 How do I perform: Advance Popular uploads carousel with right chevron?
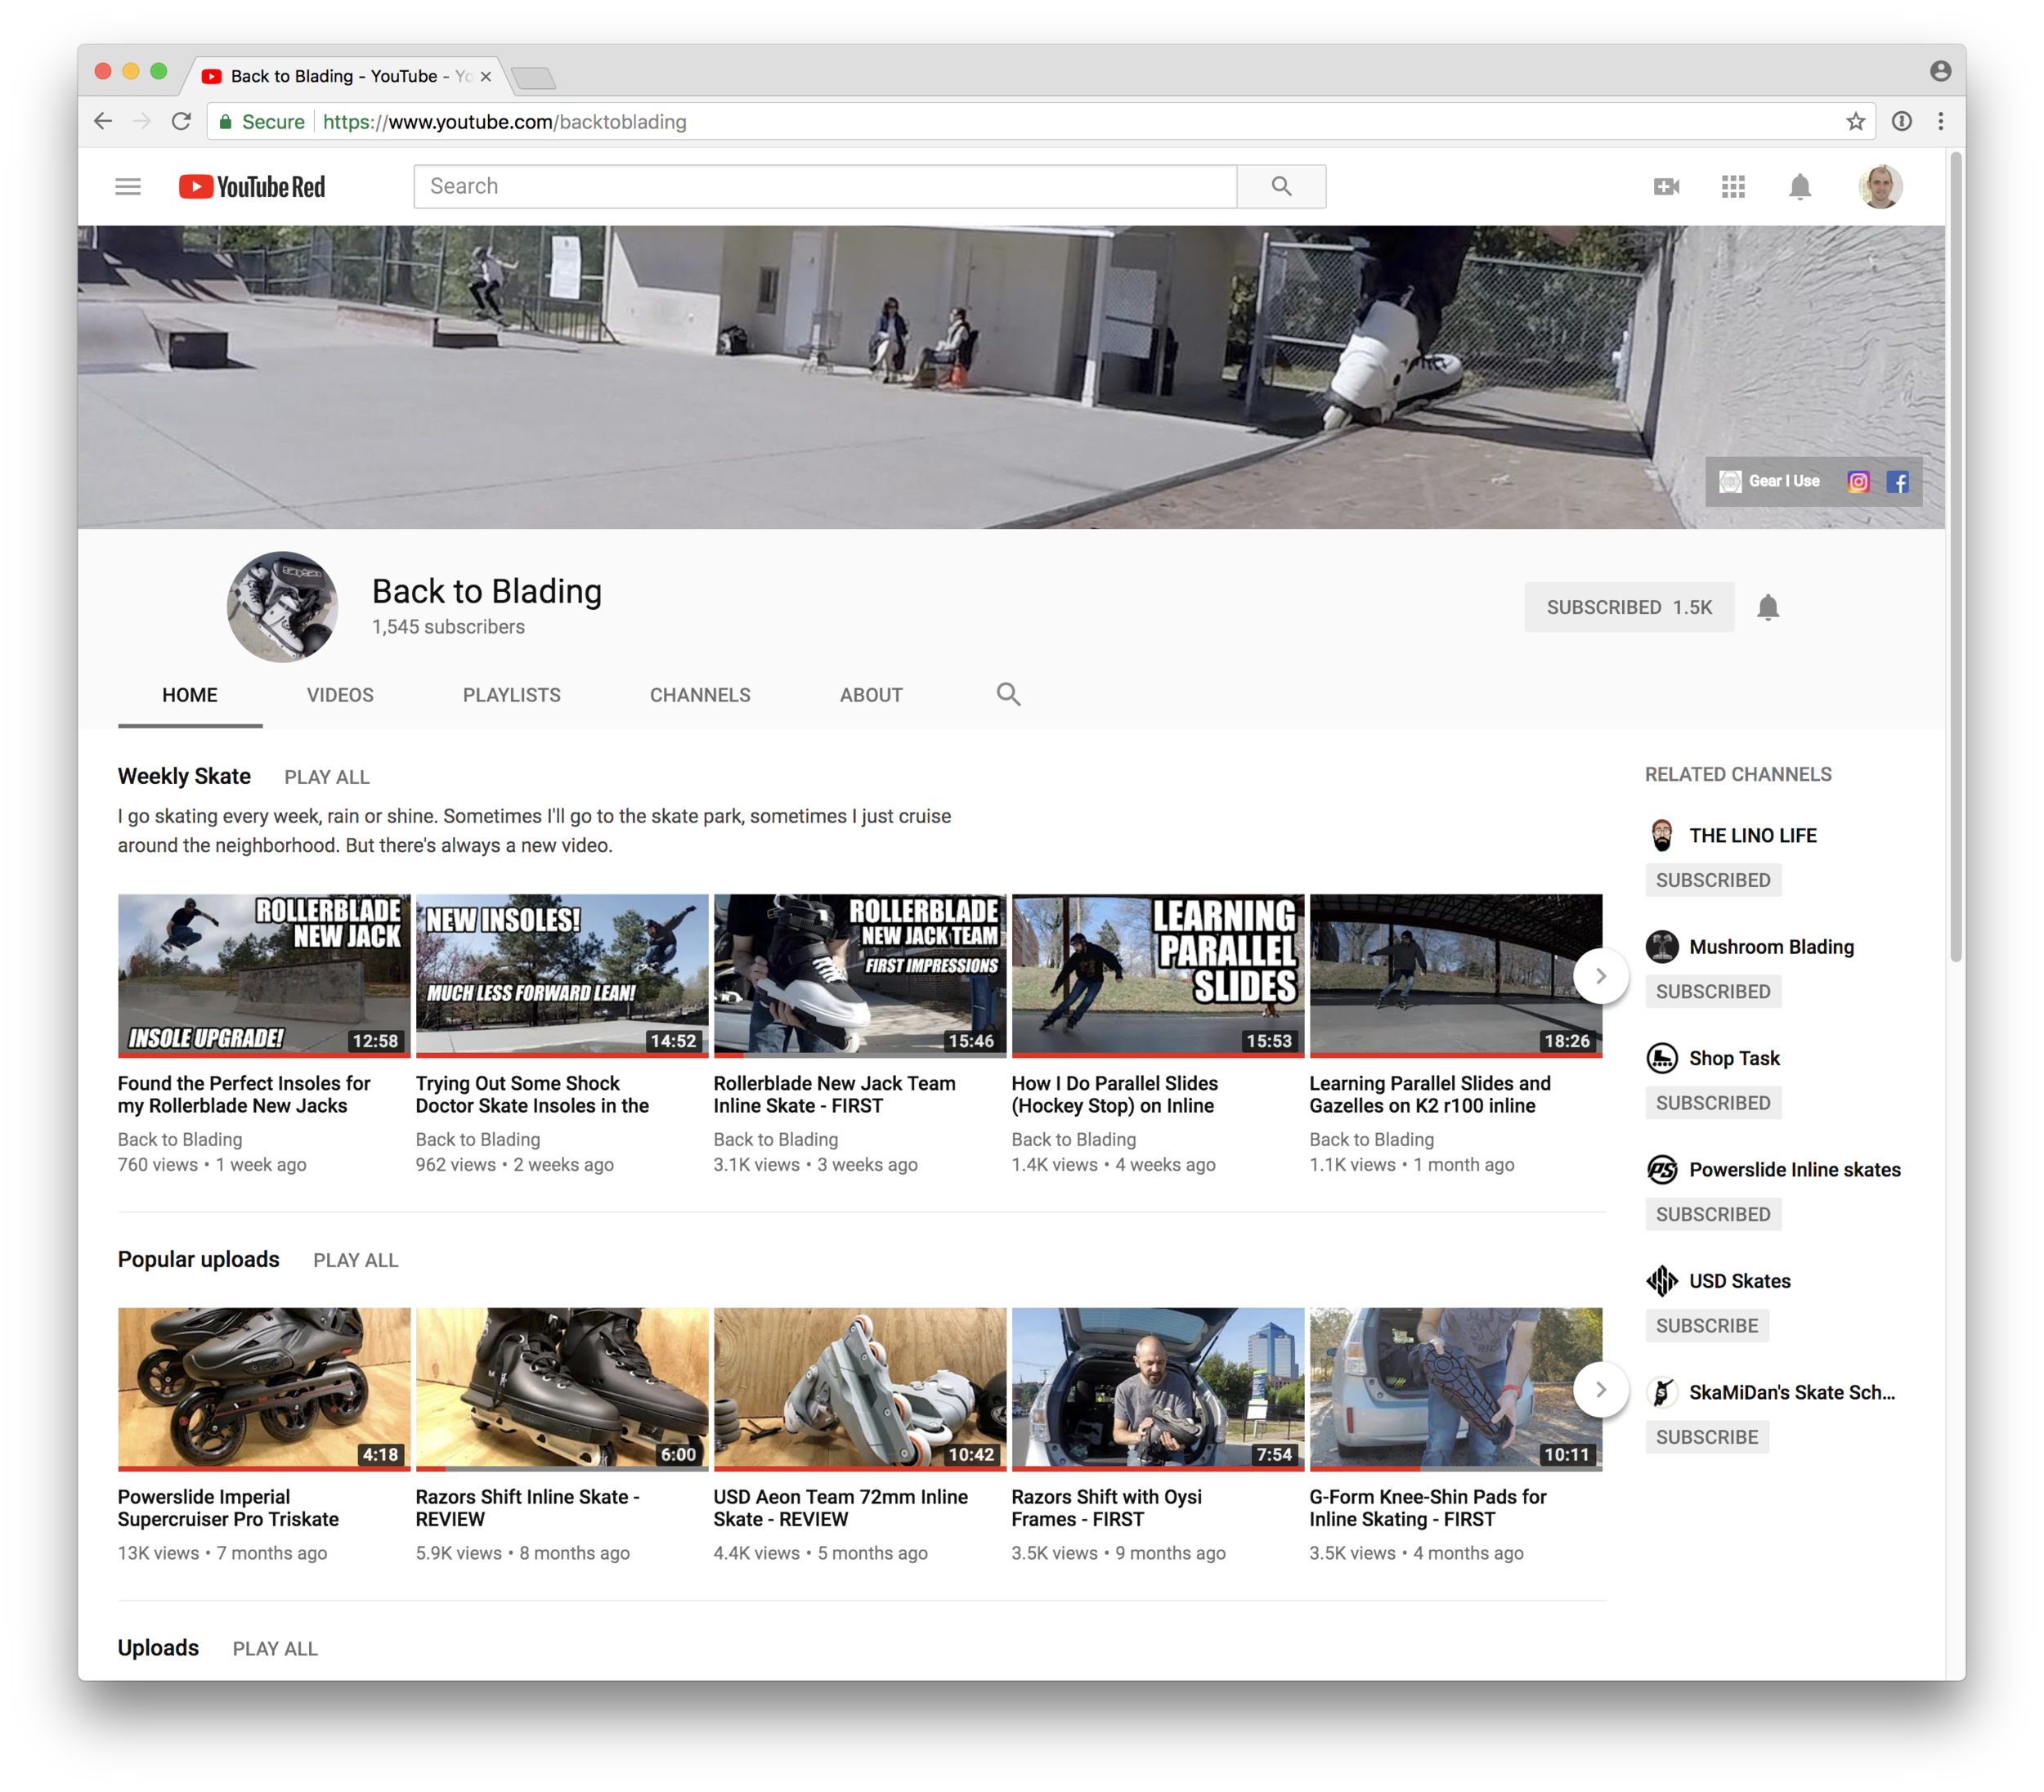(1601, 1389)
